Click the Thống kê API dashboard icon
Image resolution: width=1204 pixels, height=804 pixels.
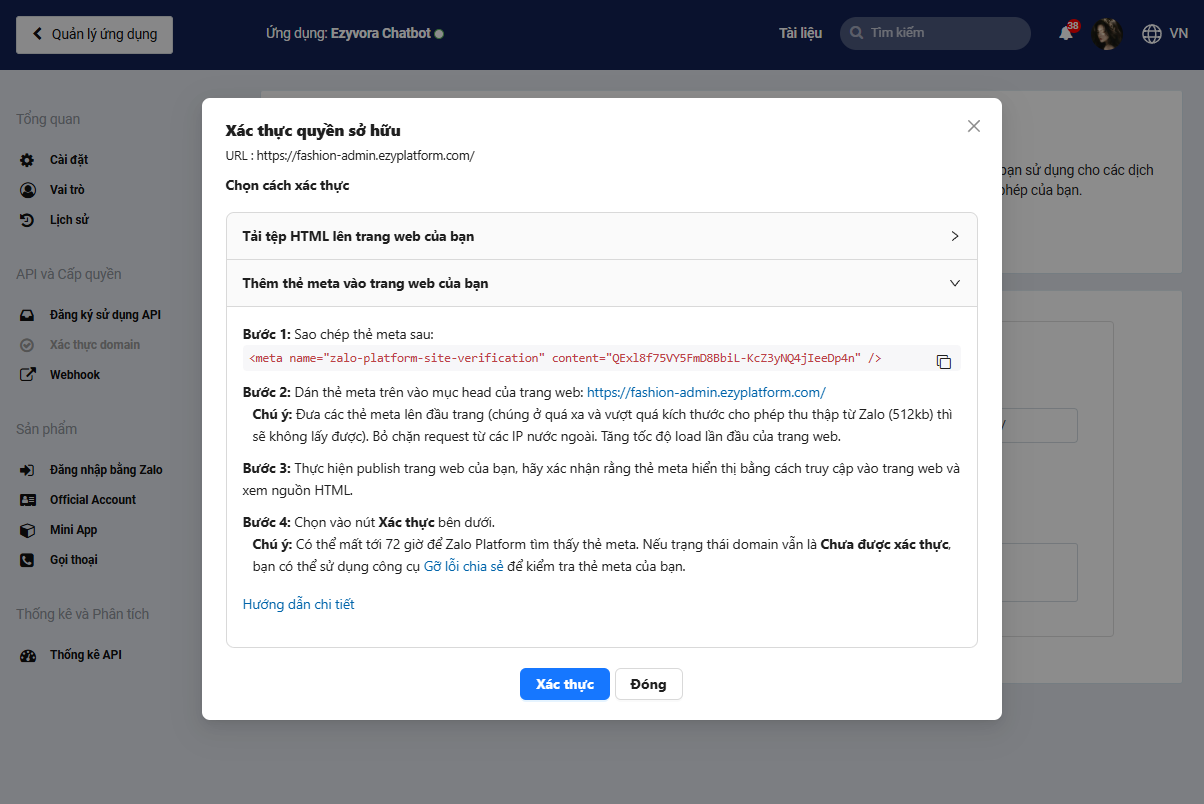pos(28,656)
